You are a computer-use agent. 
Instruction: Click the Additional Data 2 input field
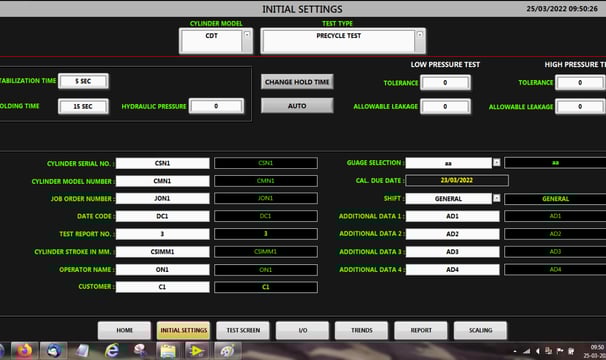coord(452,234)
